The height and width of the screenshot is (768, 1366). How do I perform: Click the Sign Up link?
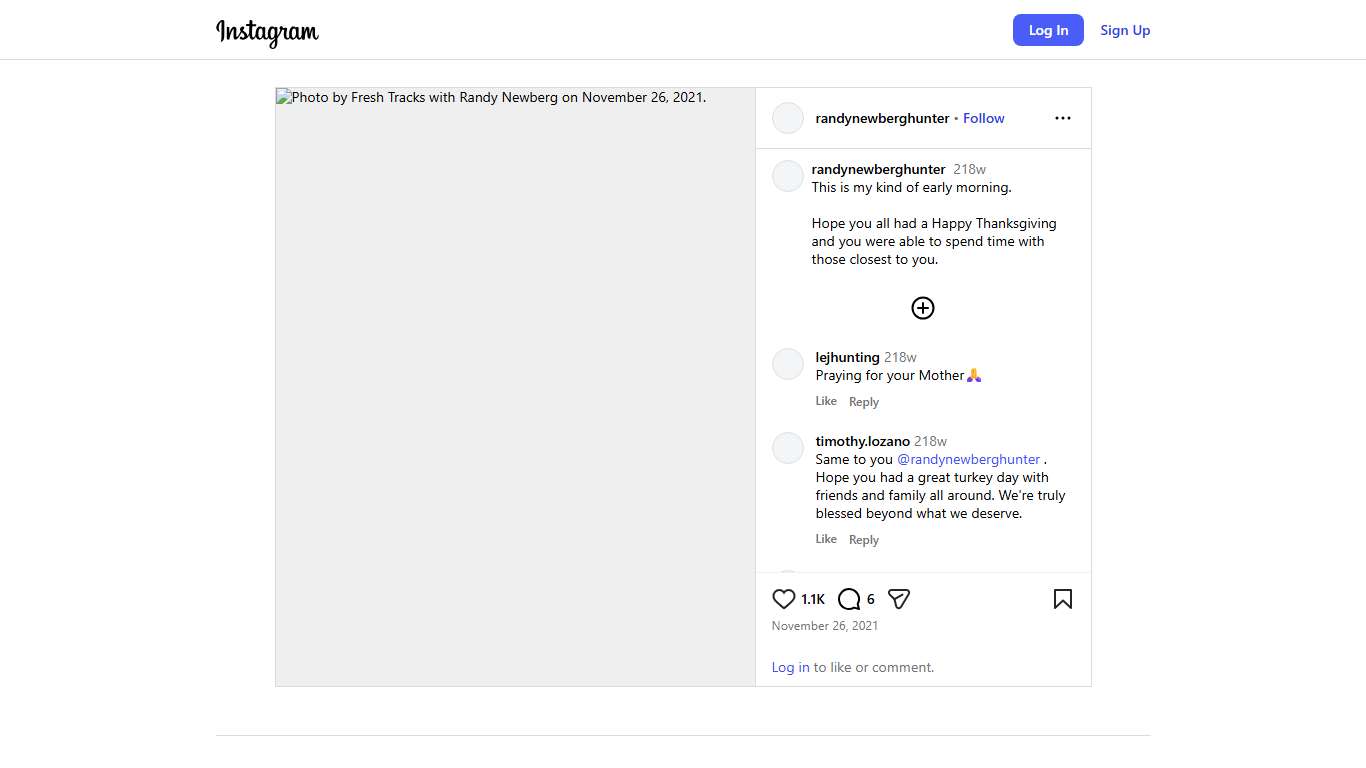click(x=1125, y=30)
